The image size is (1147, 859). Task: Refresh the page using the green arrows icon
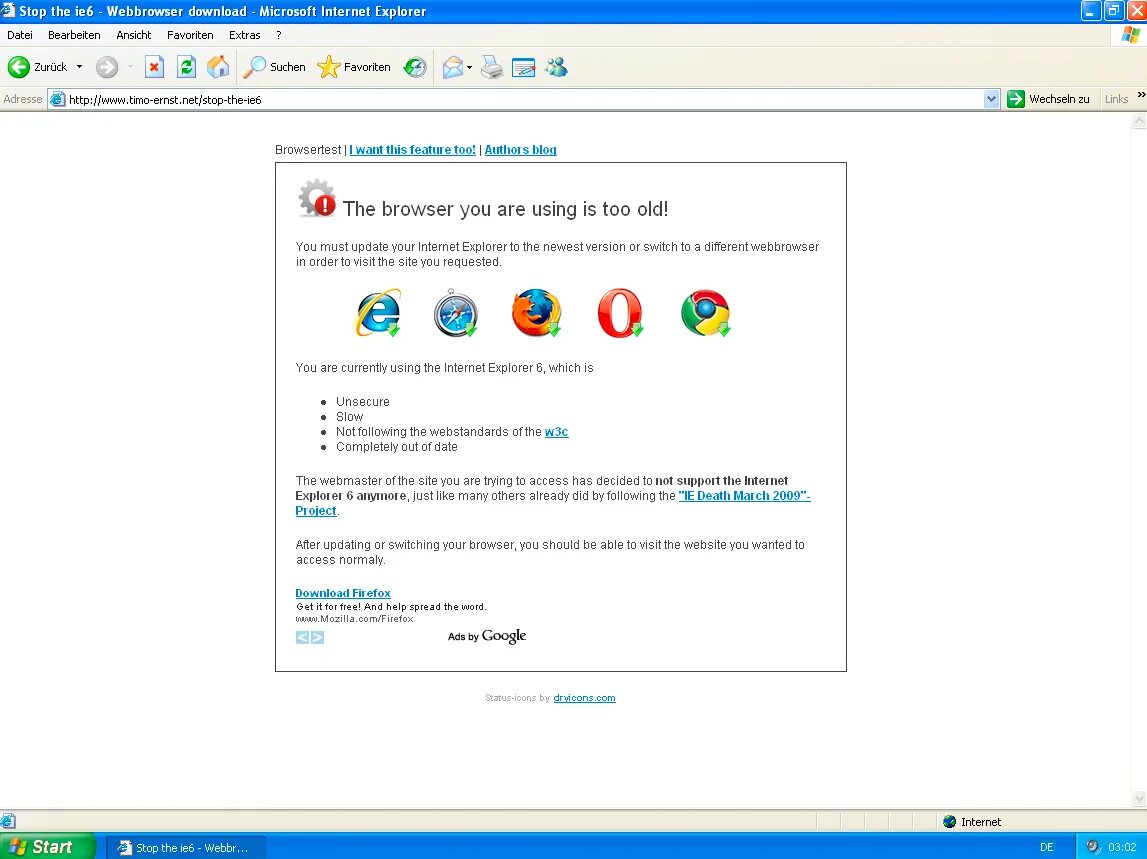pos(187,67)
